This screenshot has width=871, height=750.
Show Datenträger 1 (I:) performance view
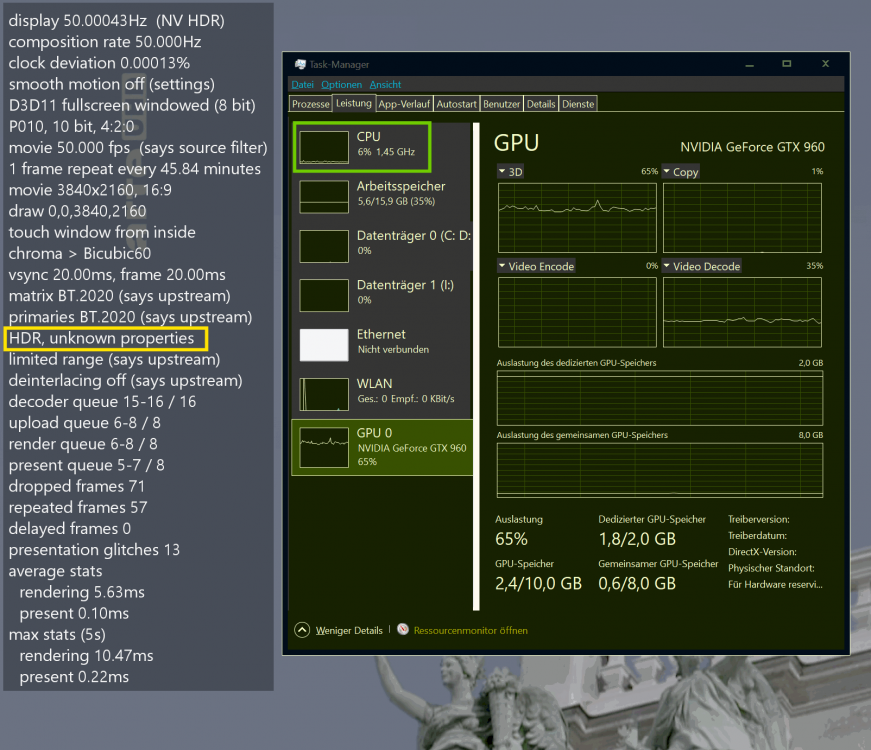[x=400, y=292]
